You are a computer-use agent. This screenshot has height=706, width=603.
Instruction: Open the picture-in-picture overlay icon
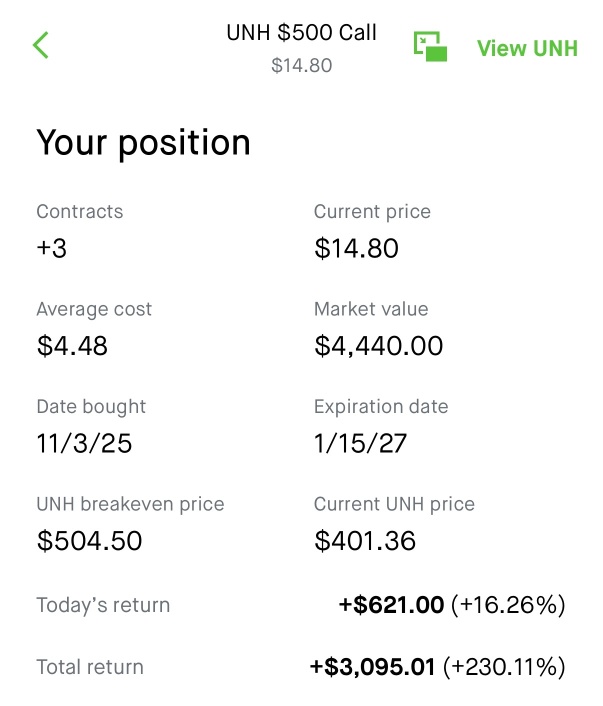pos(431,46)
